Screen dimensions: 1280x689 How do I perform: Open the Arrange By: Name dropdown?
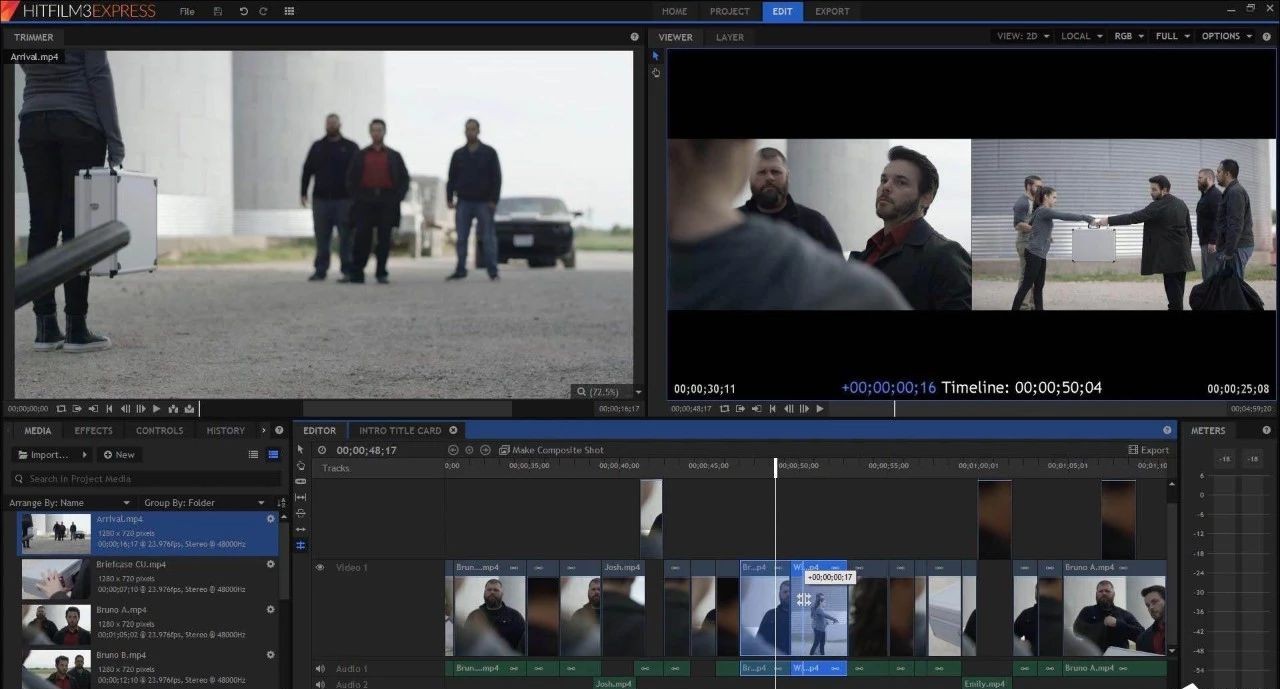(x=70, y=503)
